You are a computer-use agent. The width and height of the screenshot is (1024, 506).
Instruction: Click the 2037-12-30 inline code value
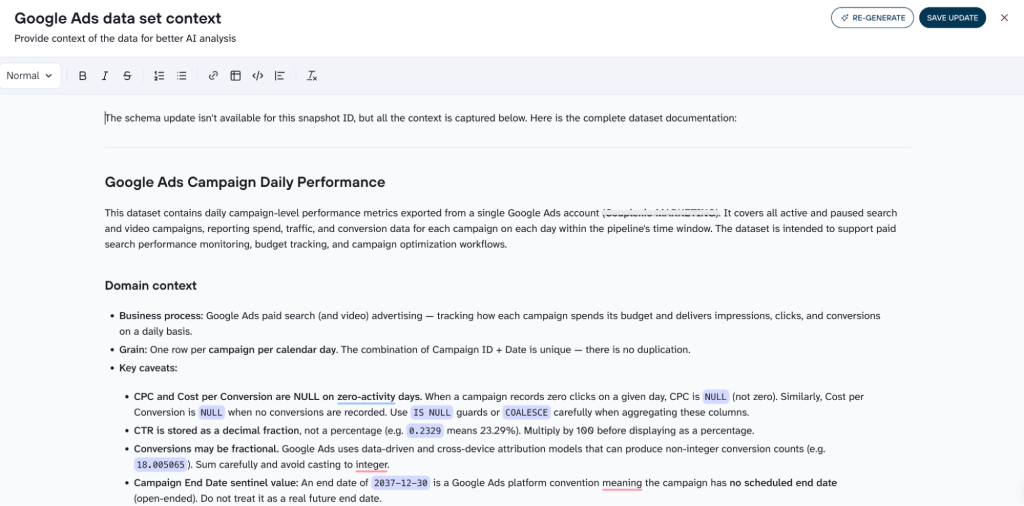pyautogui.click(x=401, y=483)
